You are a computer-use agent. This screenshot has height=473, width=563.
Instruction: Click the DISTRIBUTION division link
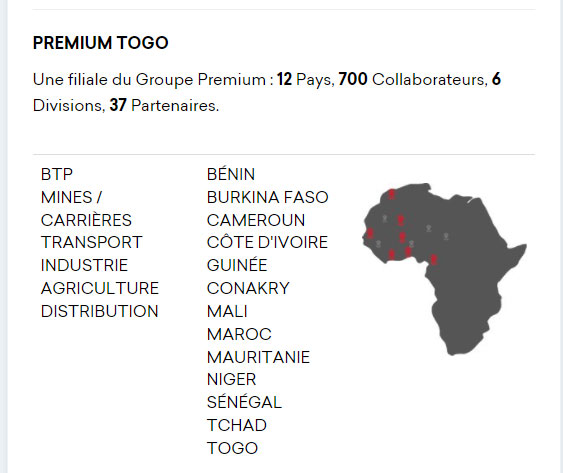[x=99, y=311]
